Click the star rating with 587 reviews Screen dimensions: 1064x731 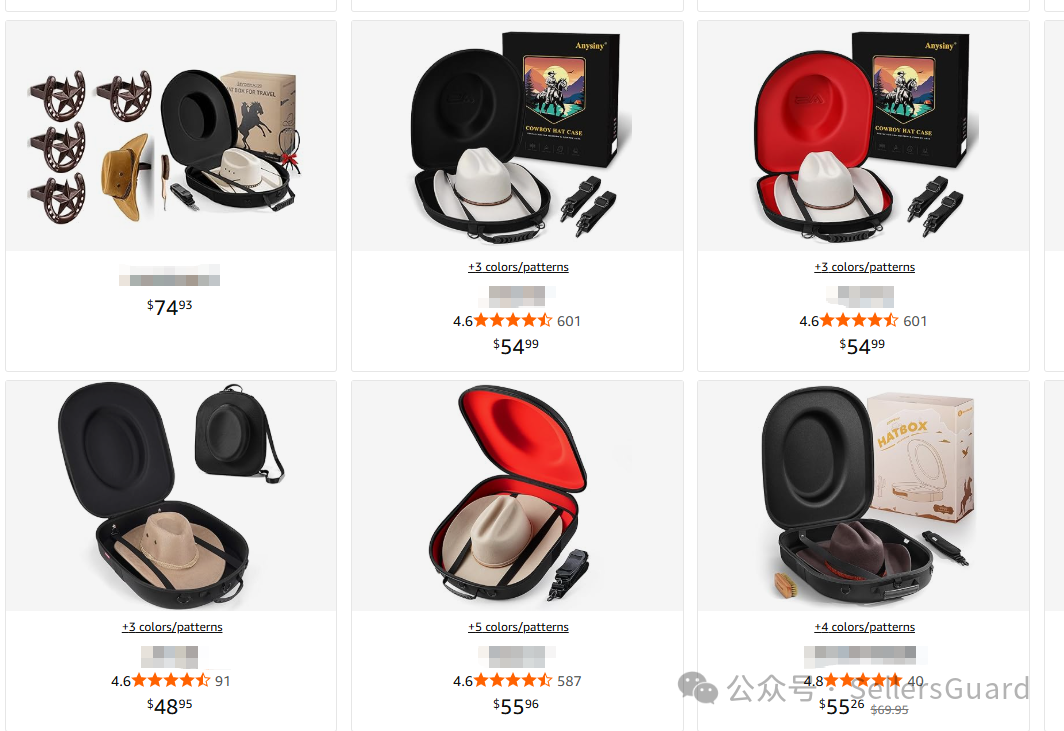click(513, 680)
